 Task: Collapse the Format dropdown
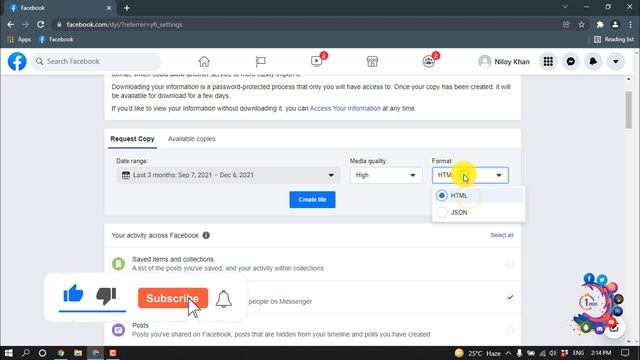[470, 175]
